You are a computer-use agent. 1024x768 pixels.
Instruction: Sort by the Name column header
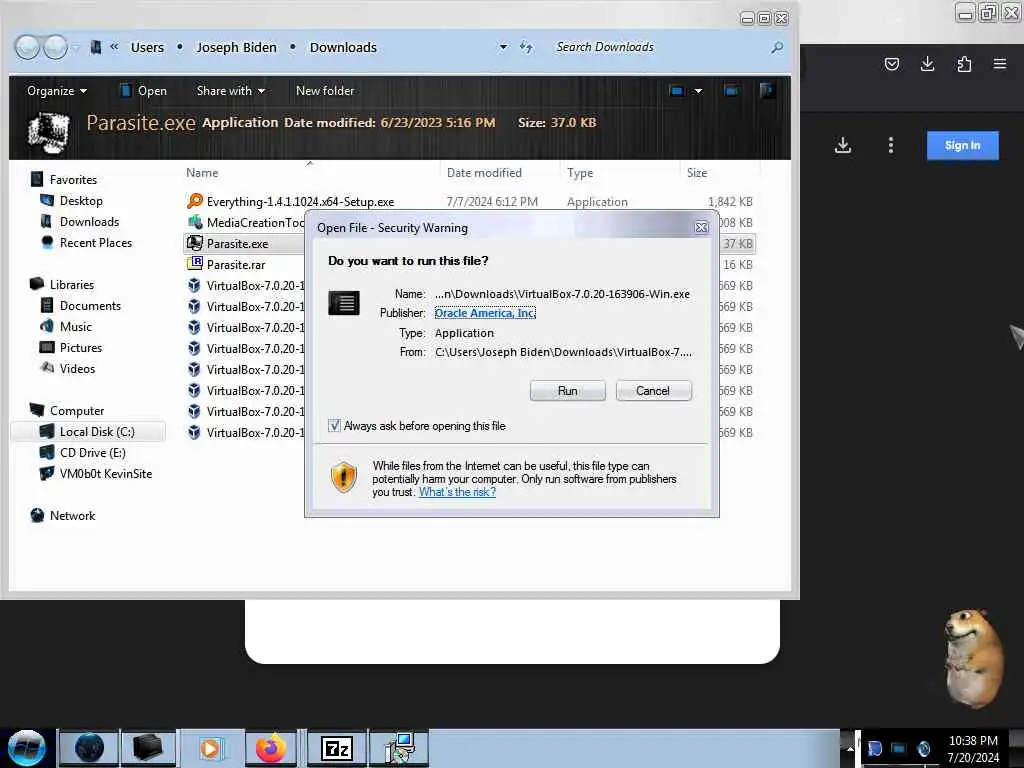click(202, 172)
